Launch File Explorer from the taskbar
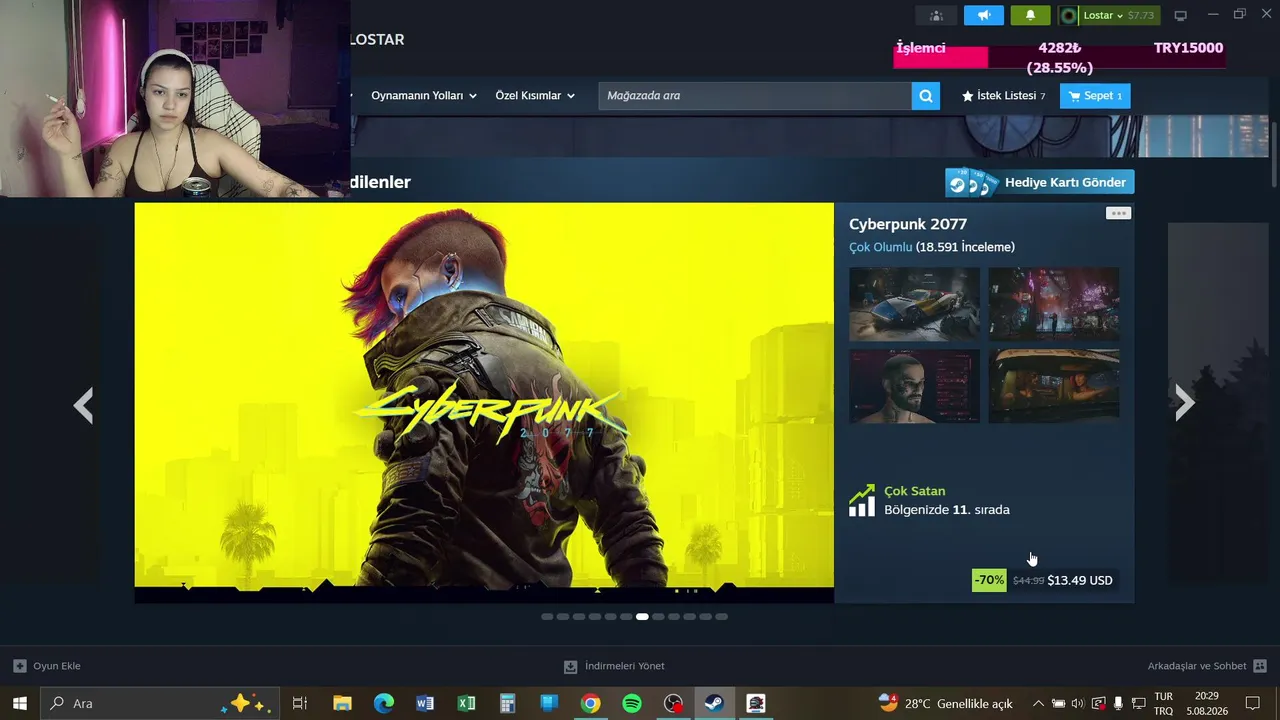The width and height of the screenshot is (1280, 720). tap(342, 703)
